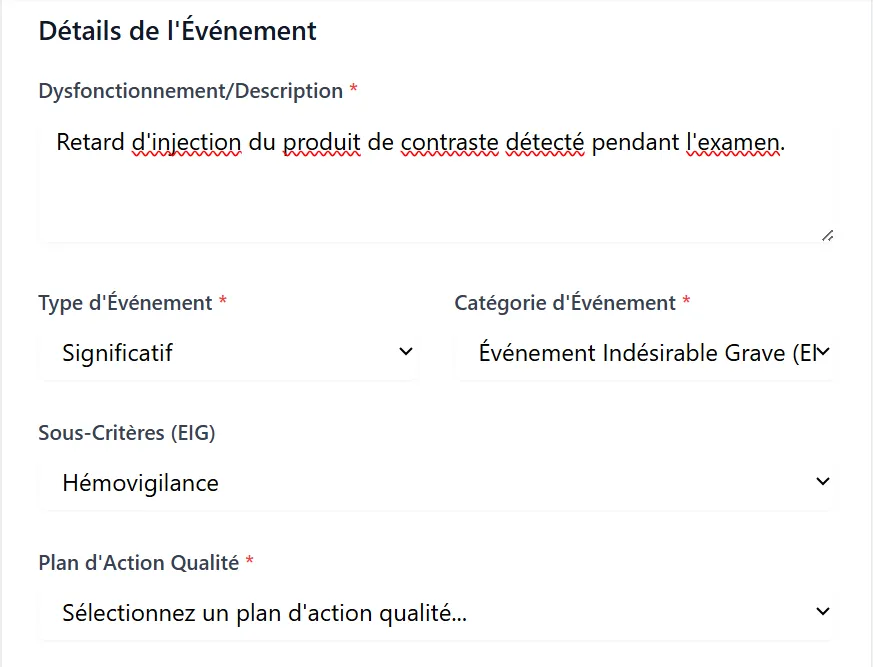The height and width of the screenshot is (667, 873).
Task: Open the Sélectionnez un plan d'action qualité dropdown
Action: pos(436,612)
